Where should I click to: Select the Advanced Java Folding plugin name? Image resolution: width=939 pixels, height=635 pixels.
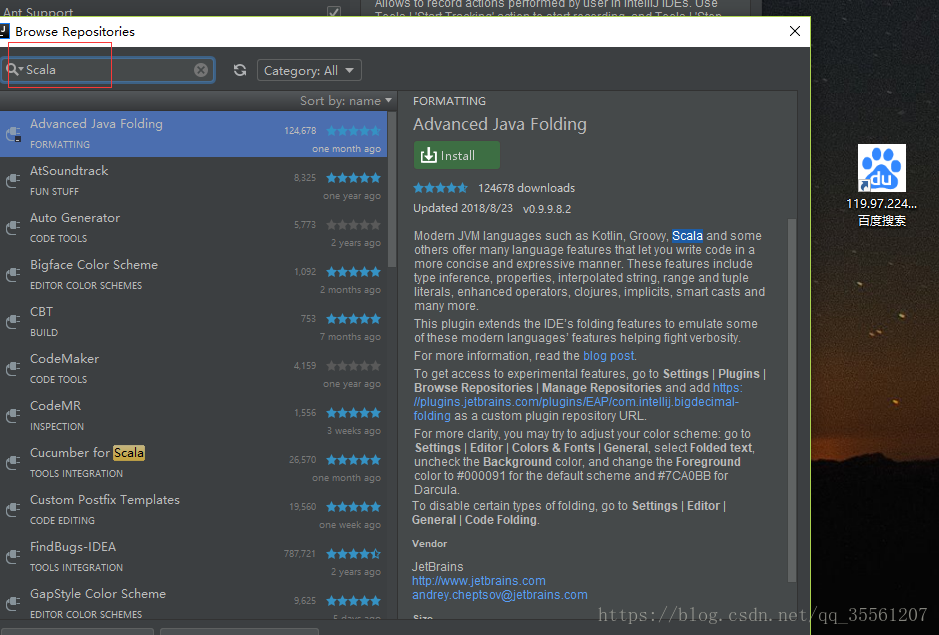pyautogui.click(x=96, y=123)
